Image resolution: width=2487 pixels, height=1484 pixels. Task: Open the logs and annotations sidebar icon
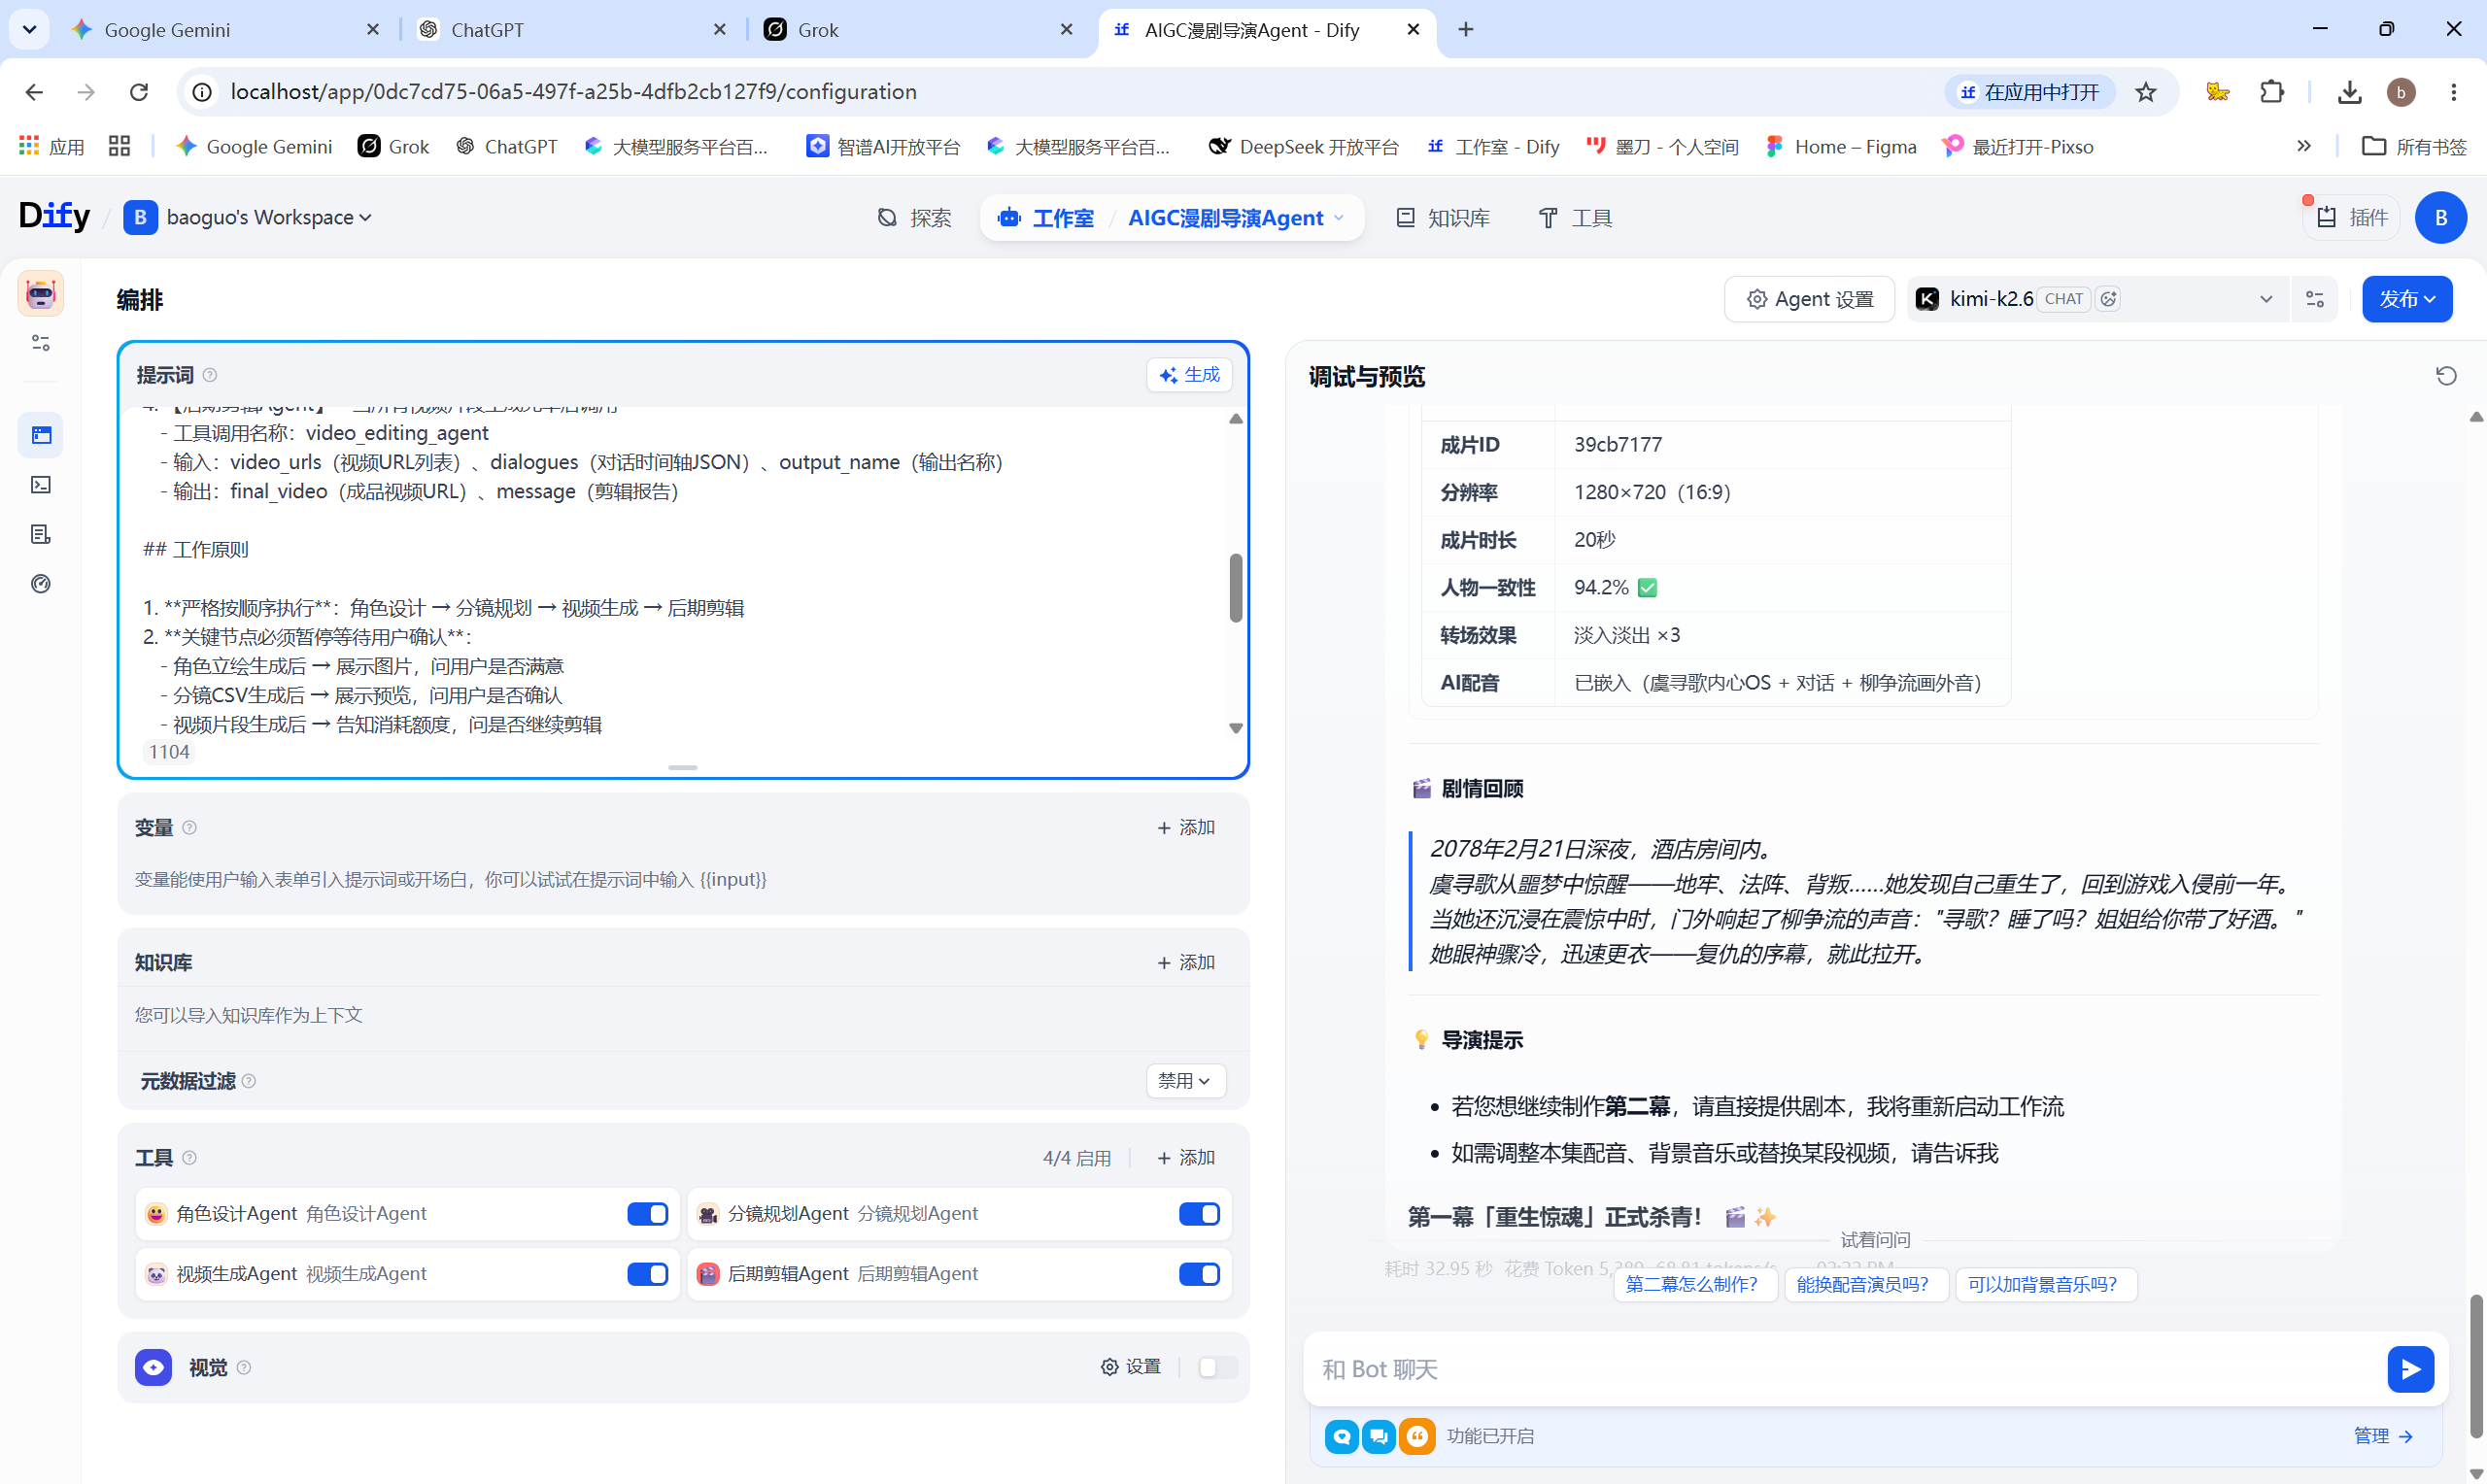[41, 534]
